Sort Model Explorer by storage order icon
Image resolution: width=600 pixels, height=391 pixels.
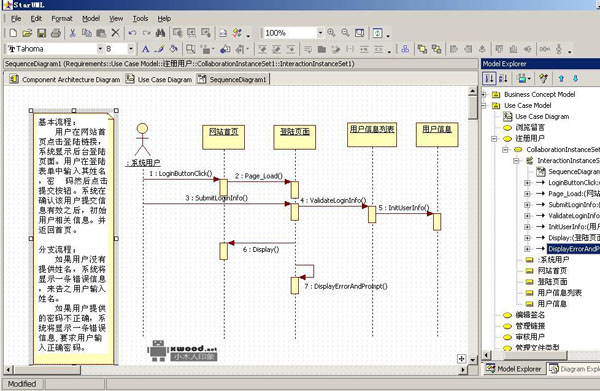[x=489, y=79]
